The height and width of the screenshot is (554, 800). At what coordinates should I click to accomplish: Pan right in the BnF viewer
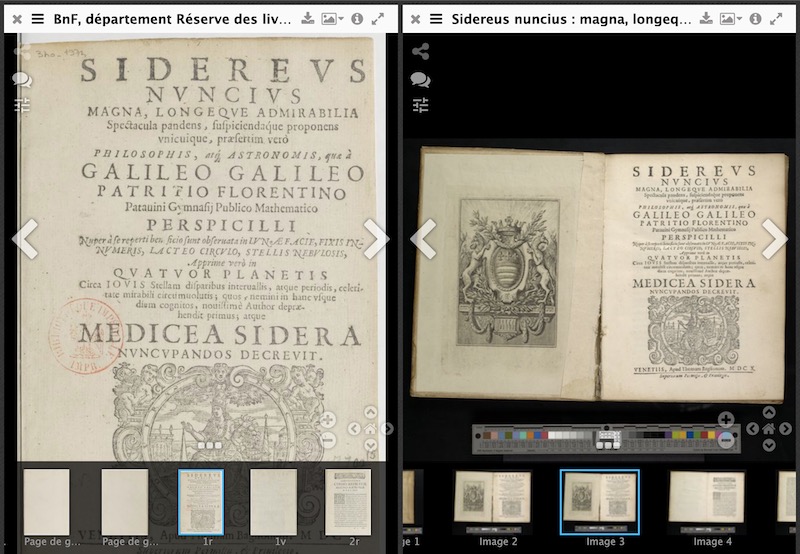pos(388,429)
